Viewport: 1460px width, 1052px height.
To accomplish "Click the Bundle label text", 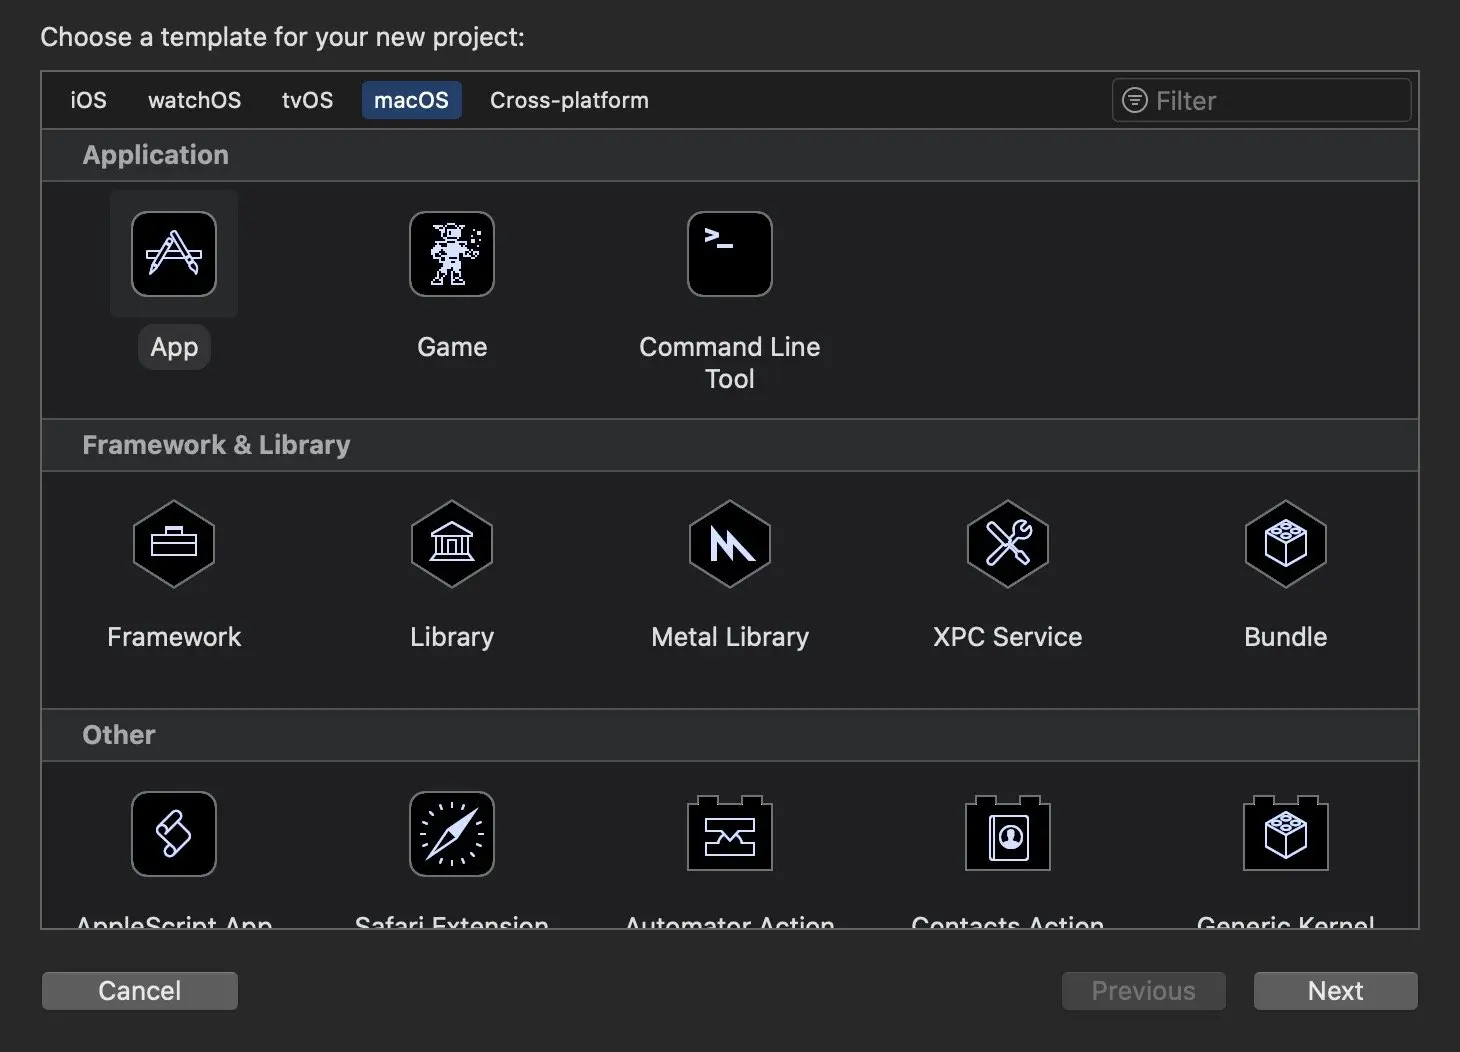I will pyautogui.click(x=1286, y=637).
